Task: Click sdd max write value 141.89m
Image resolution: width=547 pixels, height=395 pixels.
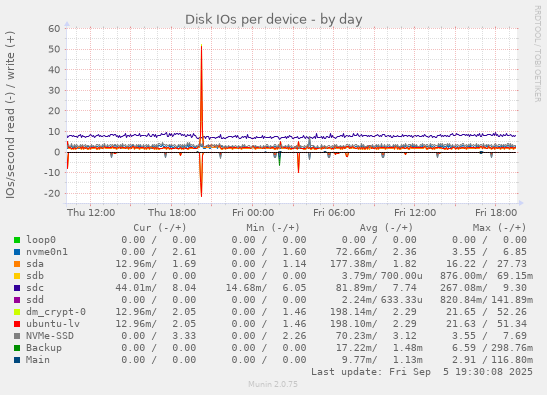Action: pos(512,300)
